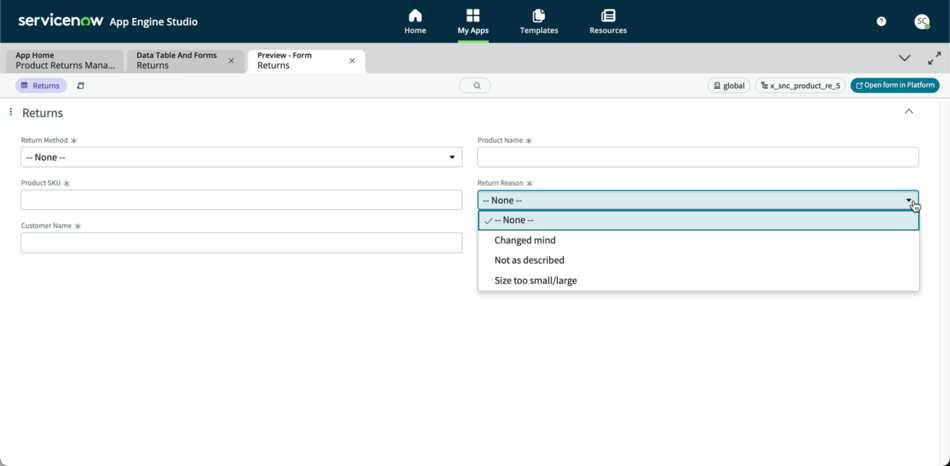Click the Returns section heading text
This screenshot has height=466, width=950.
click(42, 113)
